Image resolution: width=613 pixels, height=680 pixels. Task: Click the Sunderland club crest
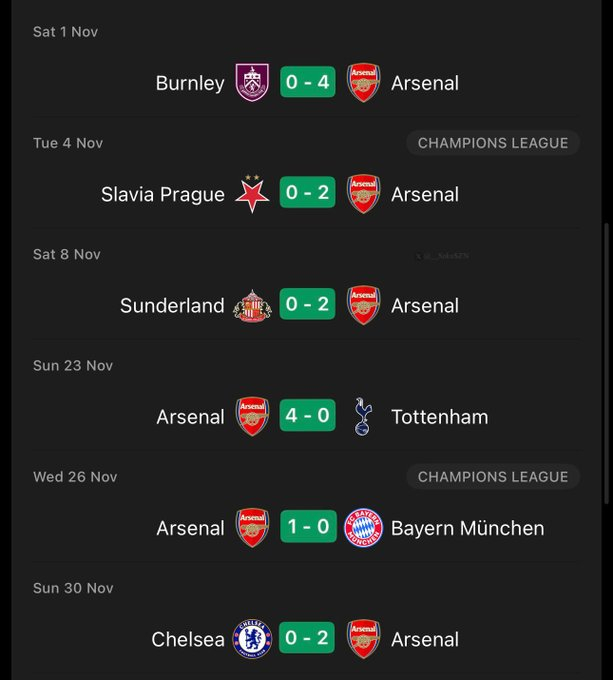point(252,306)
